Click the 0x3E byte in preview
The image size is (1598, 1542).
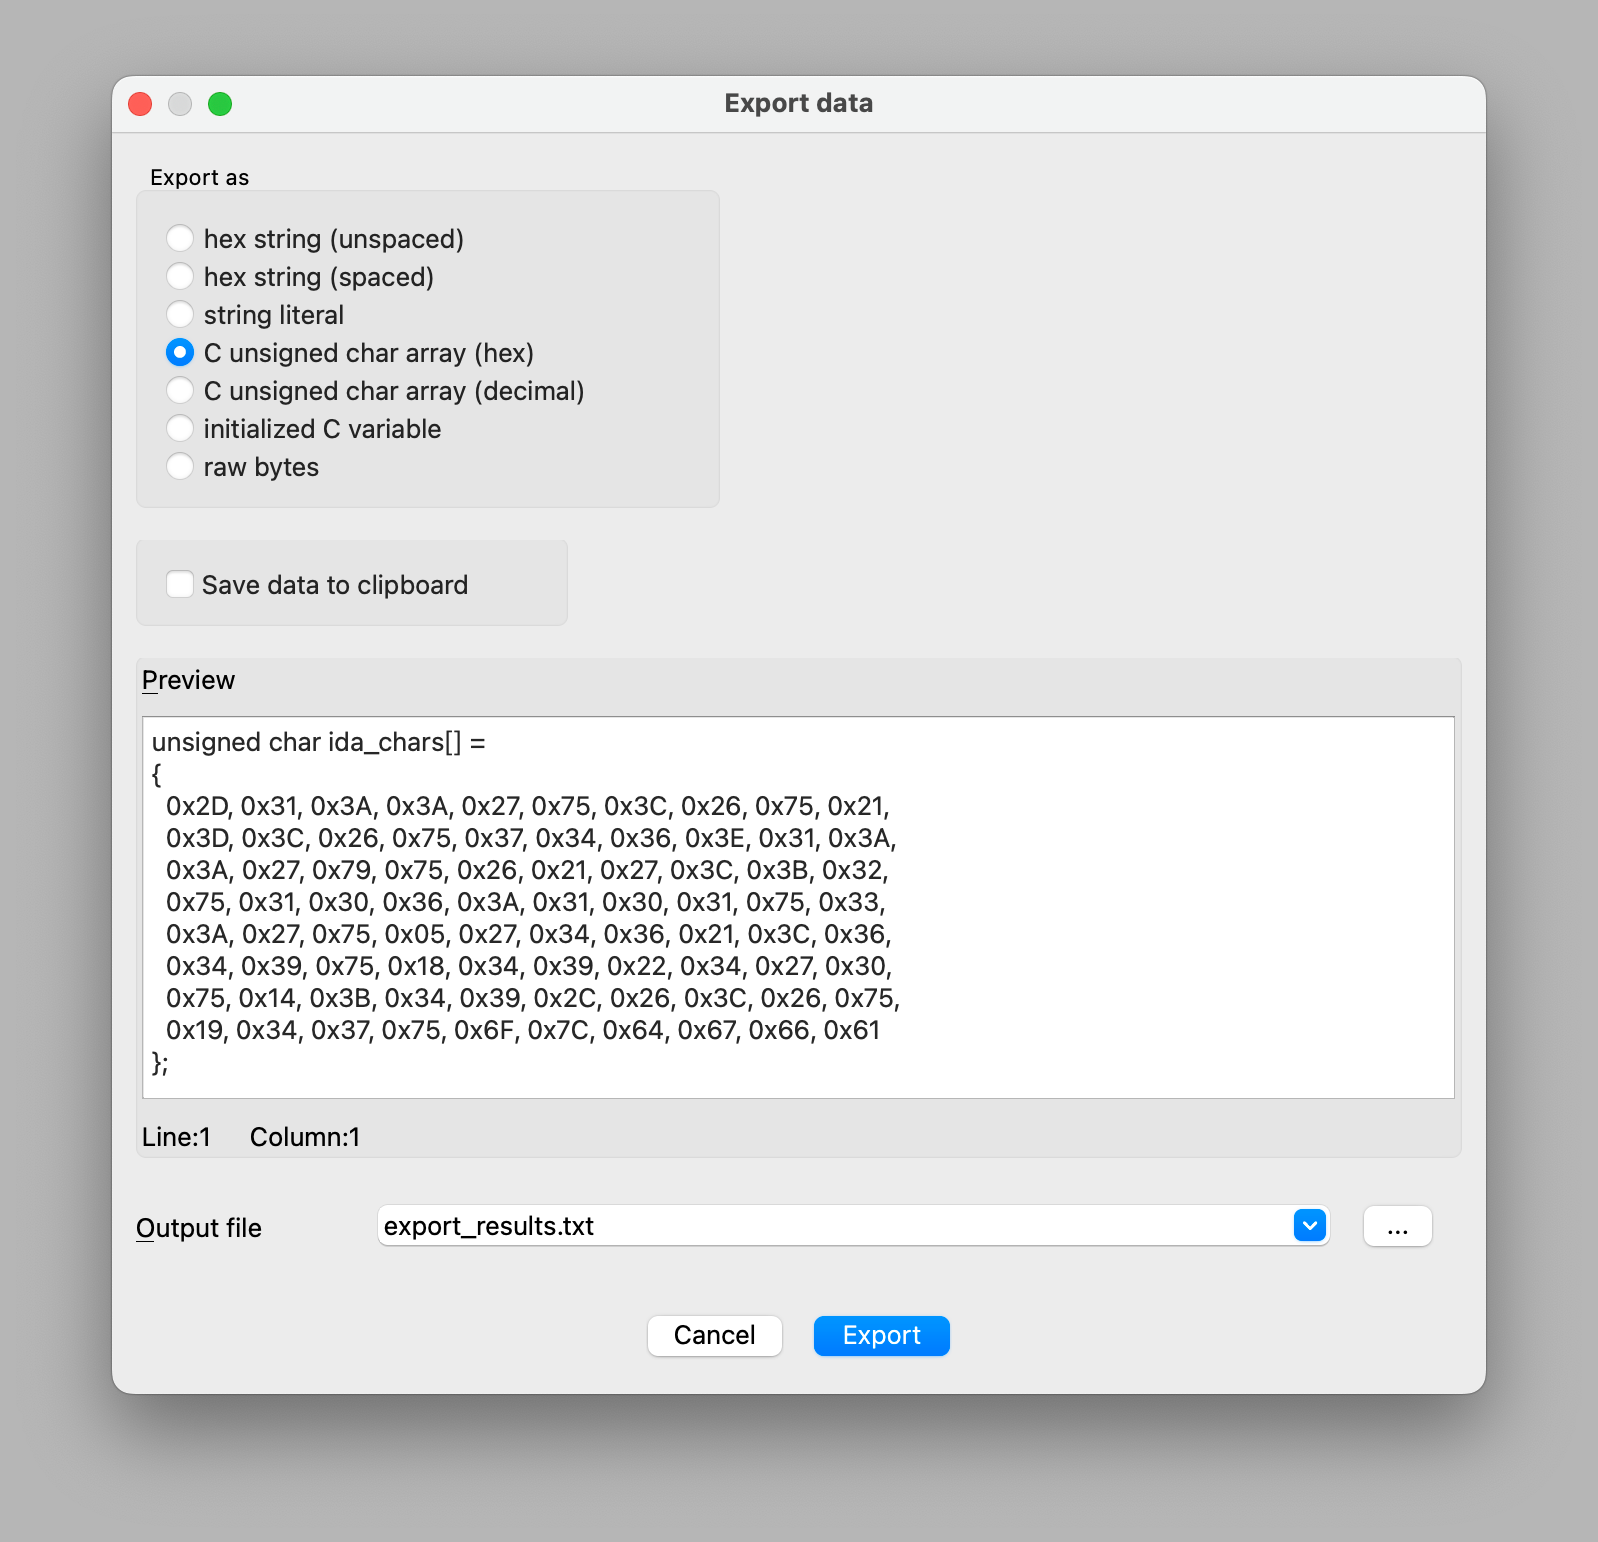coord(713,839)
